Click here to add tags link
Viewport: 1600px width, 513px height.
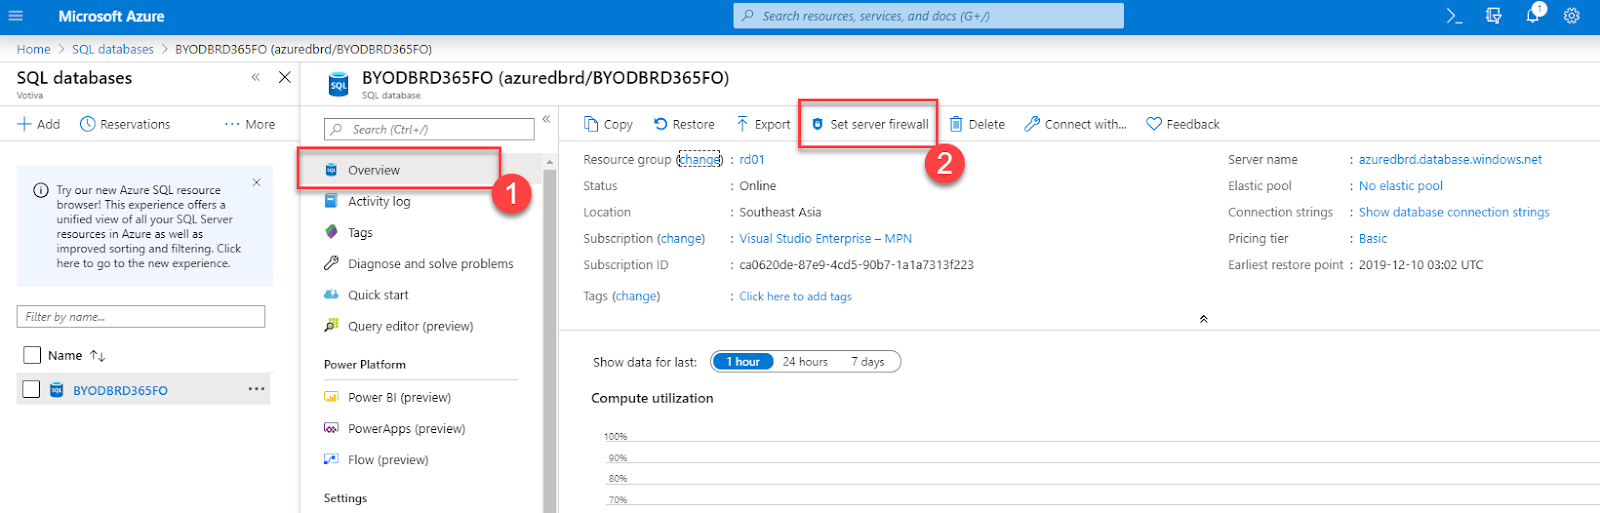[x=795, y=296]
